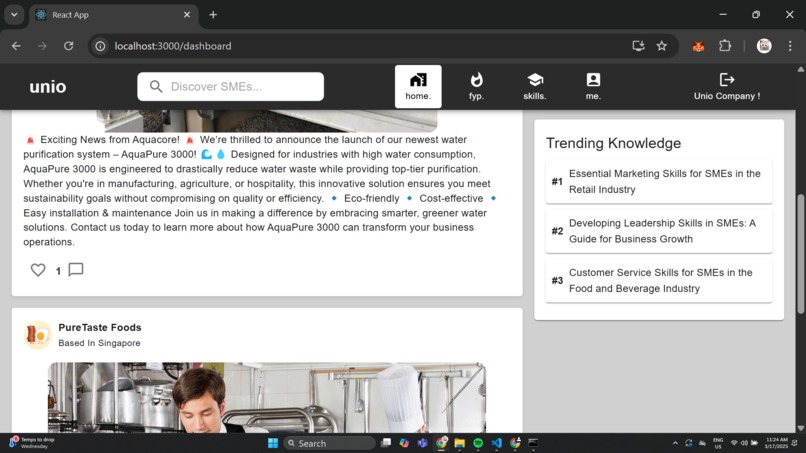Open the Chrome profile avatar
Screen dimensions: 806x453
(x=764, y=46)
